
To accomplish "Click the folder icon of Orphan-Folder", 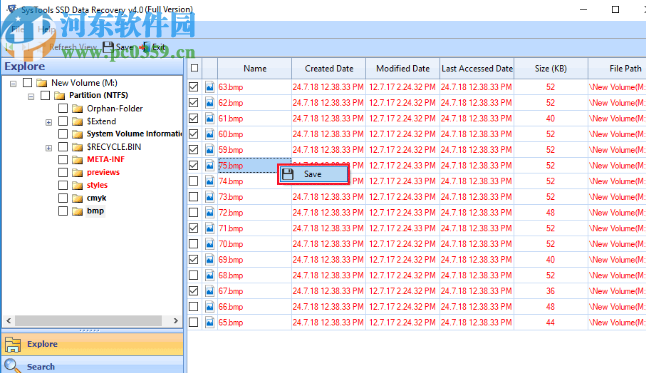I will [x=77, y=108].
